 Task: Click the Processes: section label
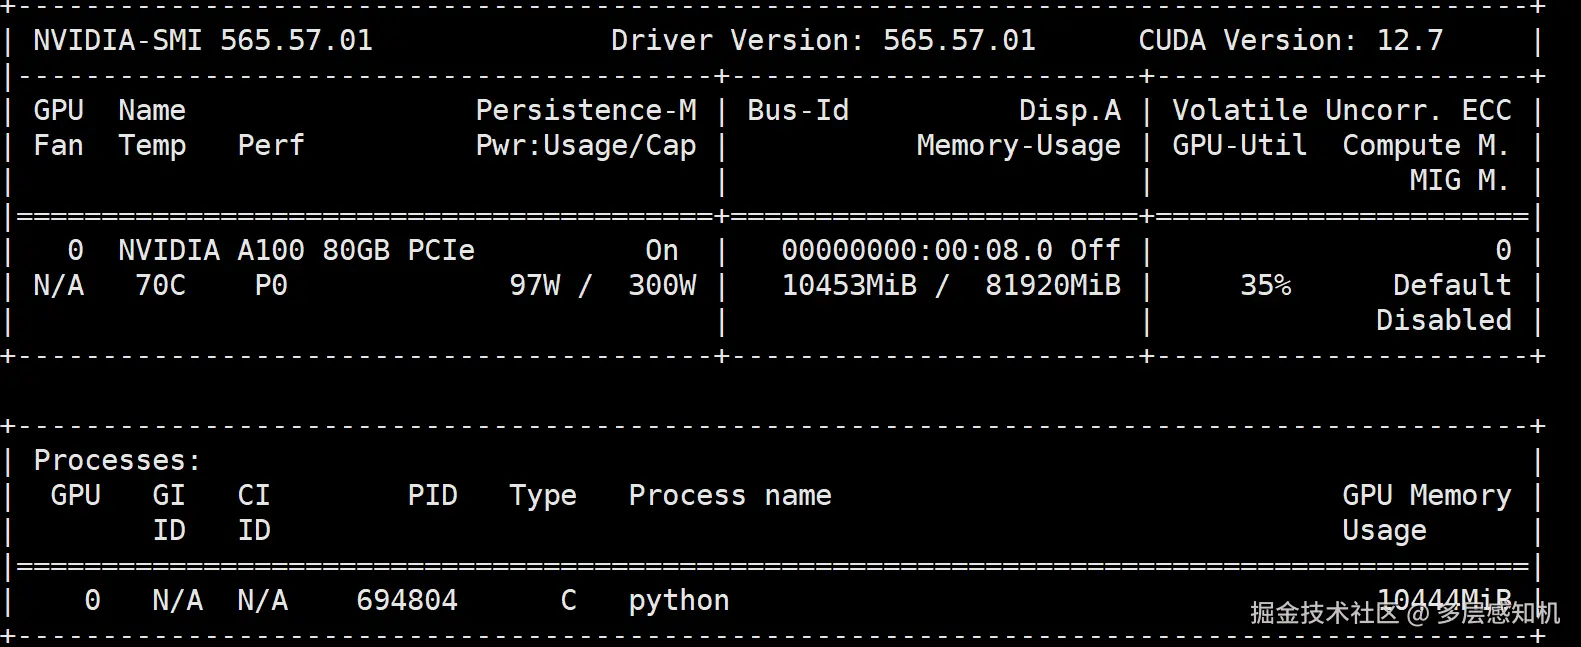point(117,460)
